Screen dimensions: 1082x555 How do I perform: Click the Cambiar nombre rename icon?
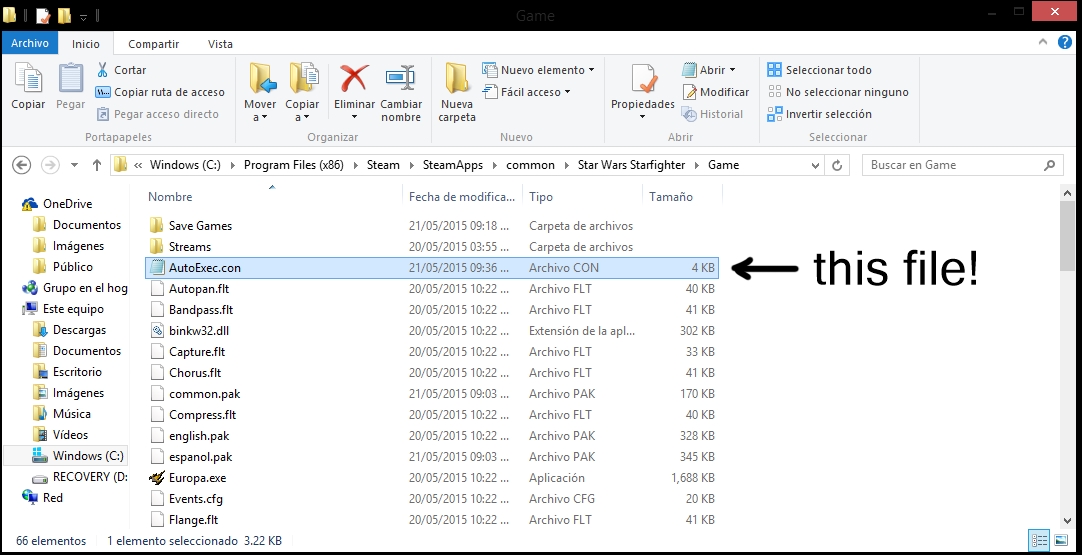pyautogui.click(x=401, y=77)
